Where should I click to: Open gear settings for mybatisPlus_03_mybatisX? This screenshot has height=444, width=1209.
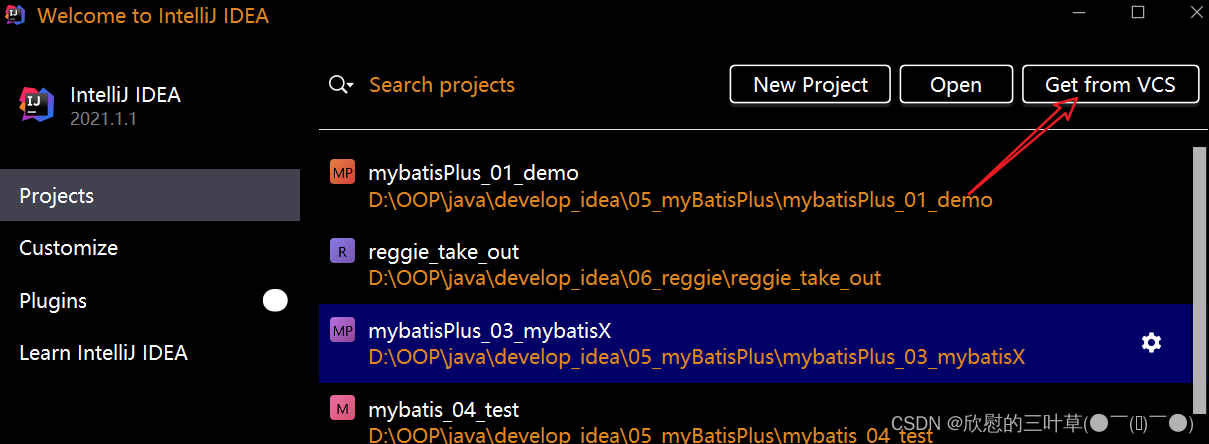pyautogui.click(x=1151, y=343)
